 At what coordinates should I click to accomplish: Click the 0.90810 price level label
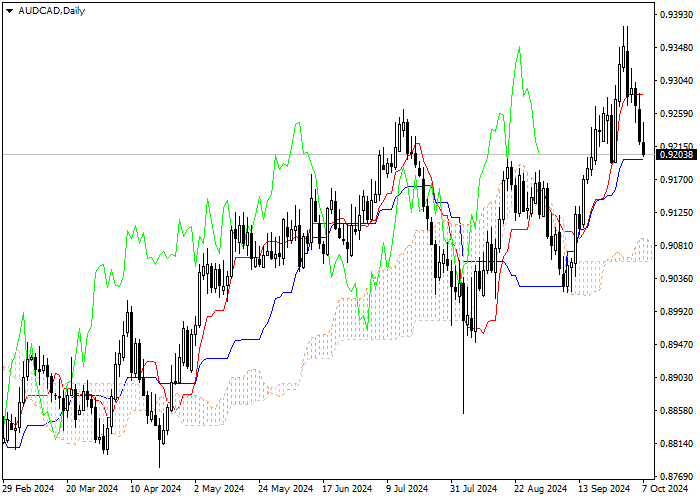pos(677,246)
